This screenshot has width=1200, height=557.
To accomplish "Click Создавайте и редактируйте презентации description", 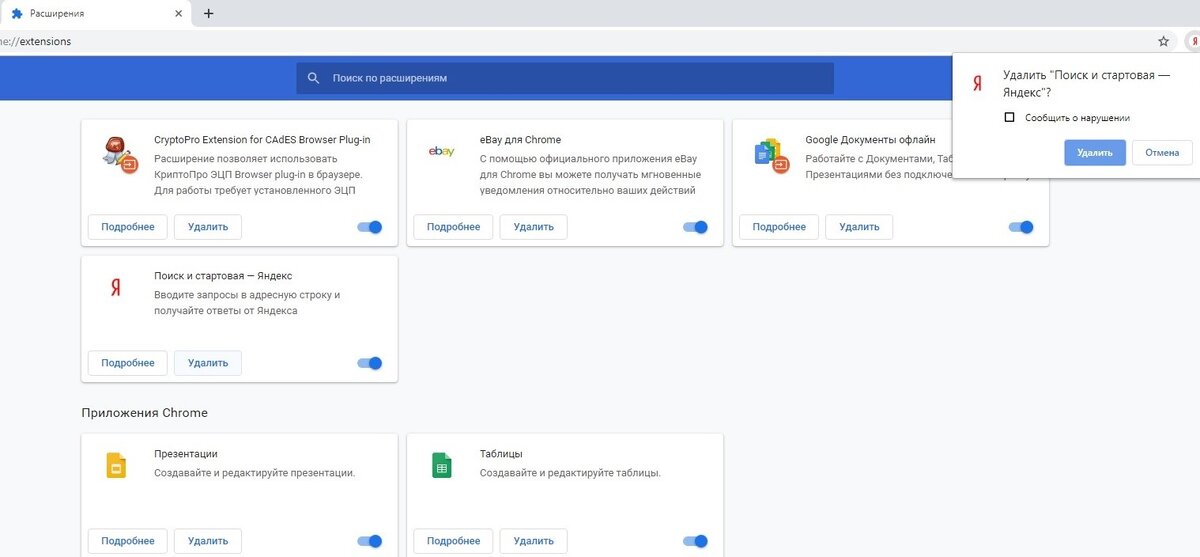I will pos(255,473).
